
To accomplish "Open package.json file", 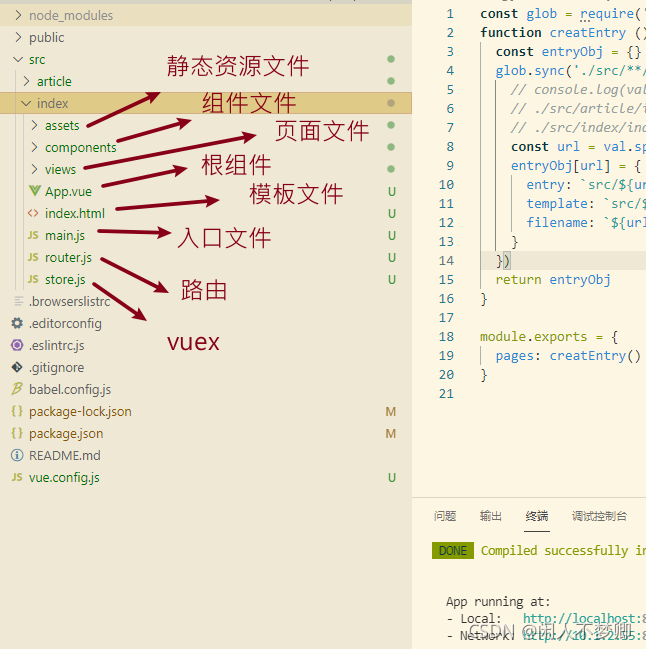I will coord(66,433).
